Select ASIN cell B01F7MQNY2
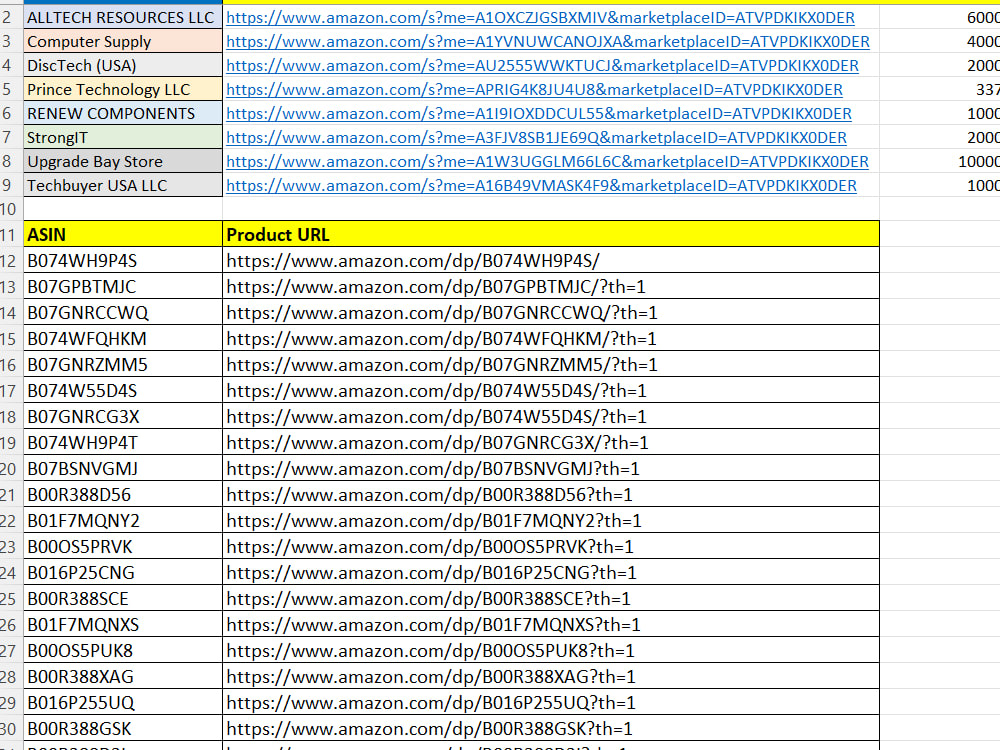 [x=123, y=521]
